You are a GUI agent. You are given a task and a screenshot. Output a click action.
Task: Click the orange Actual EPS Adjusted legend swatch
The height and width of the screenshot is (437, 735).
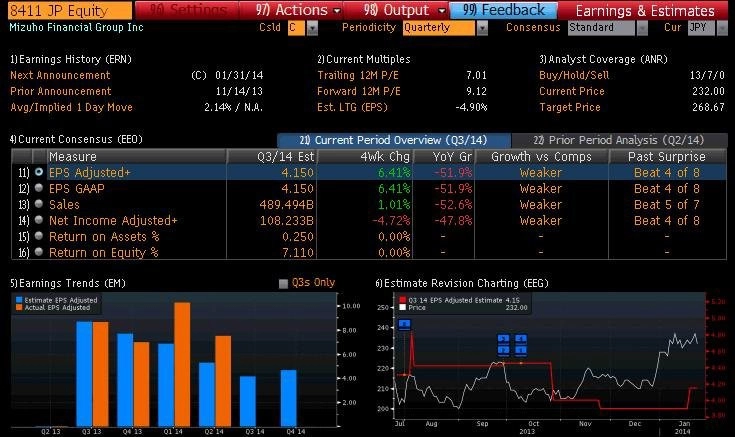pyautogui.click(x=19, y=308)
